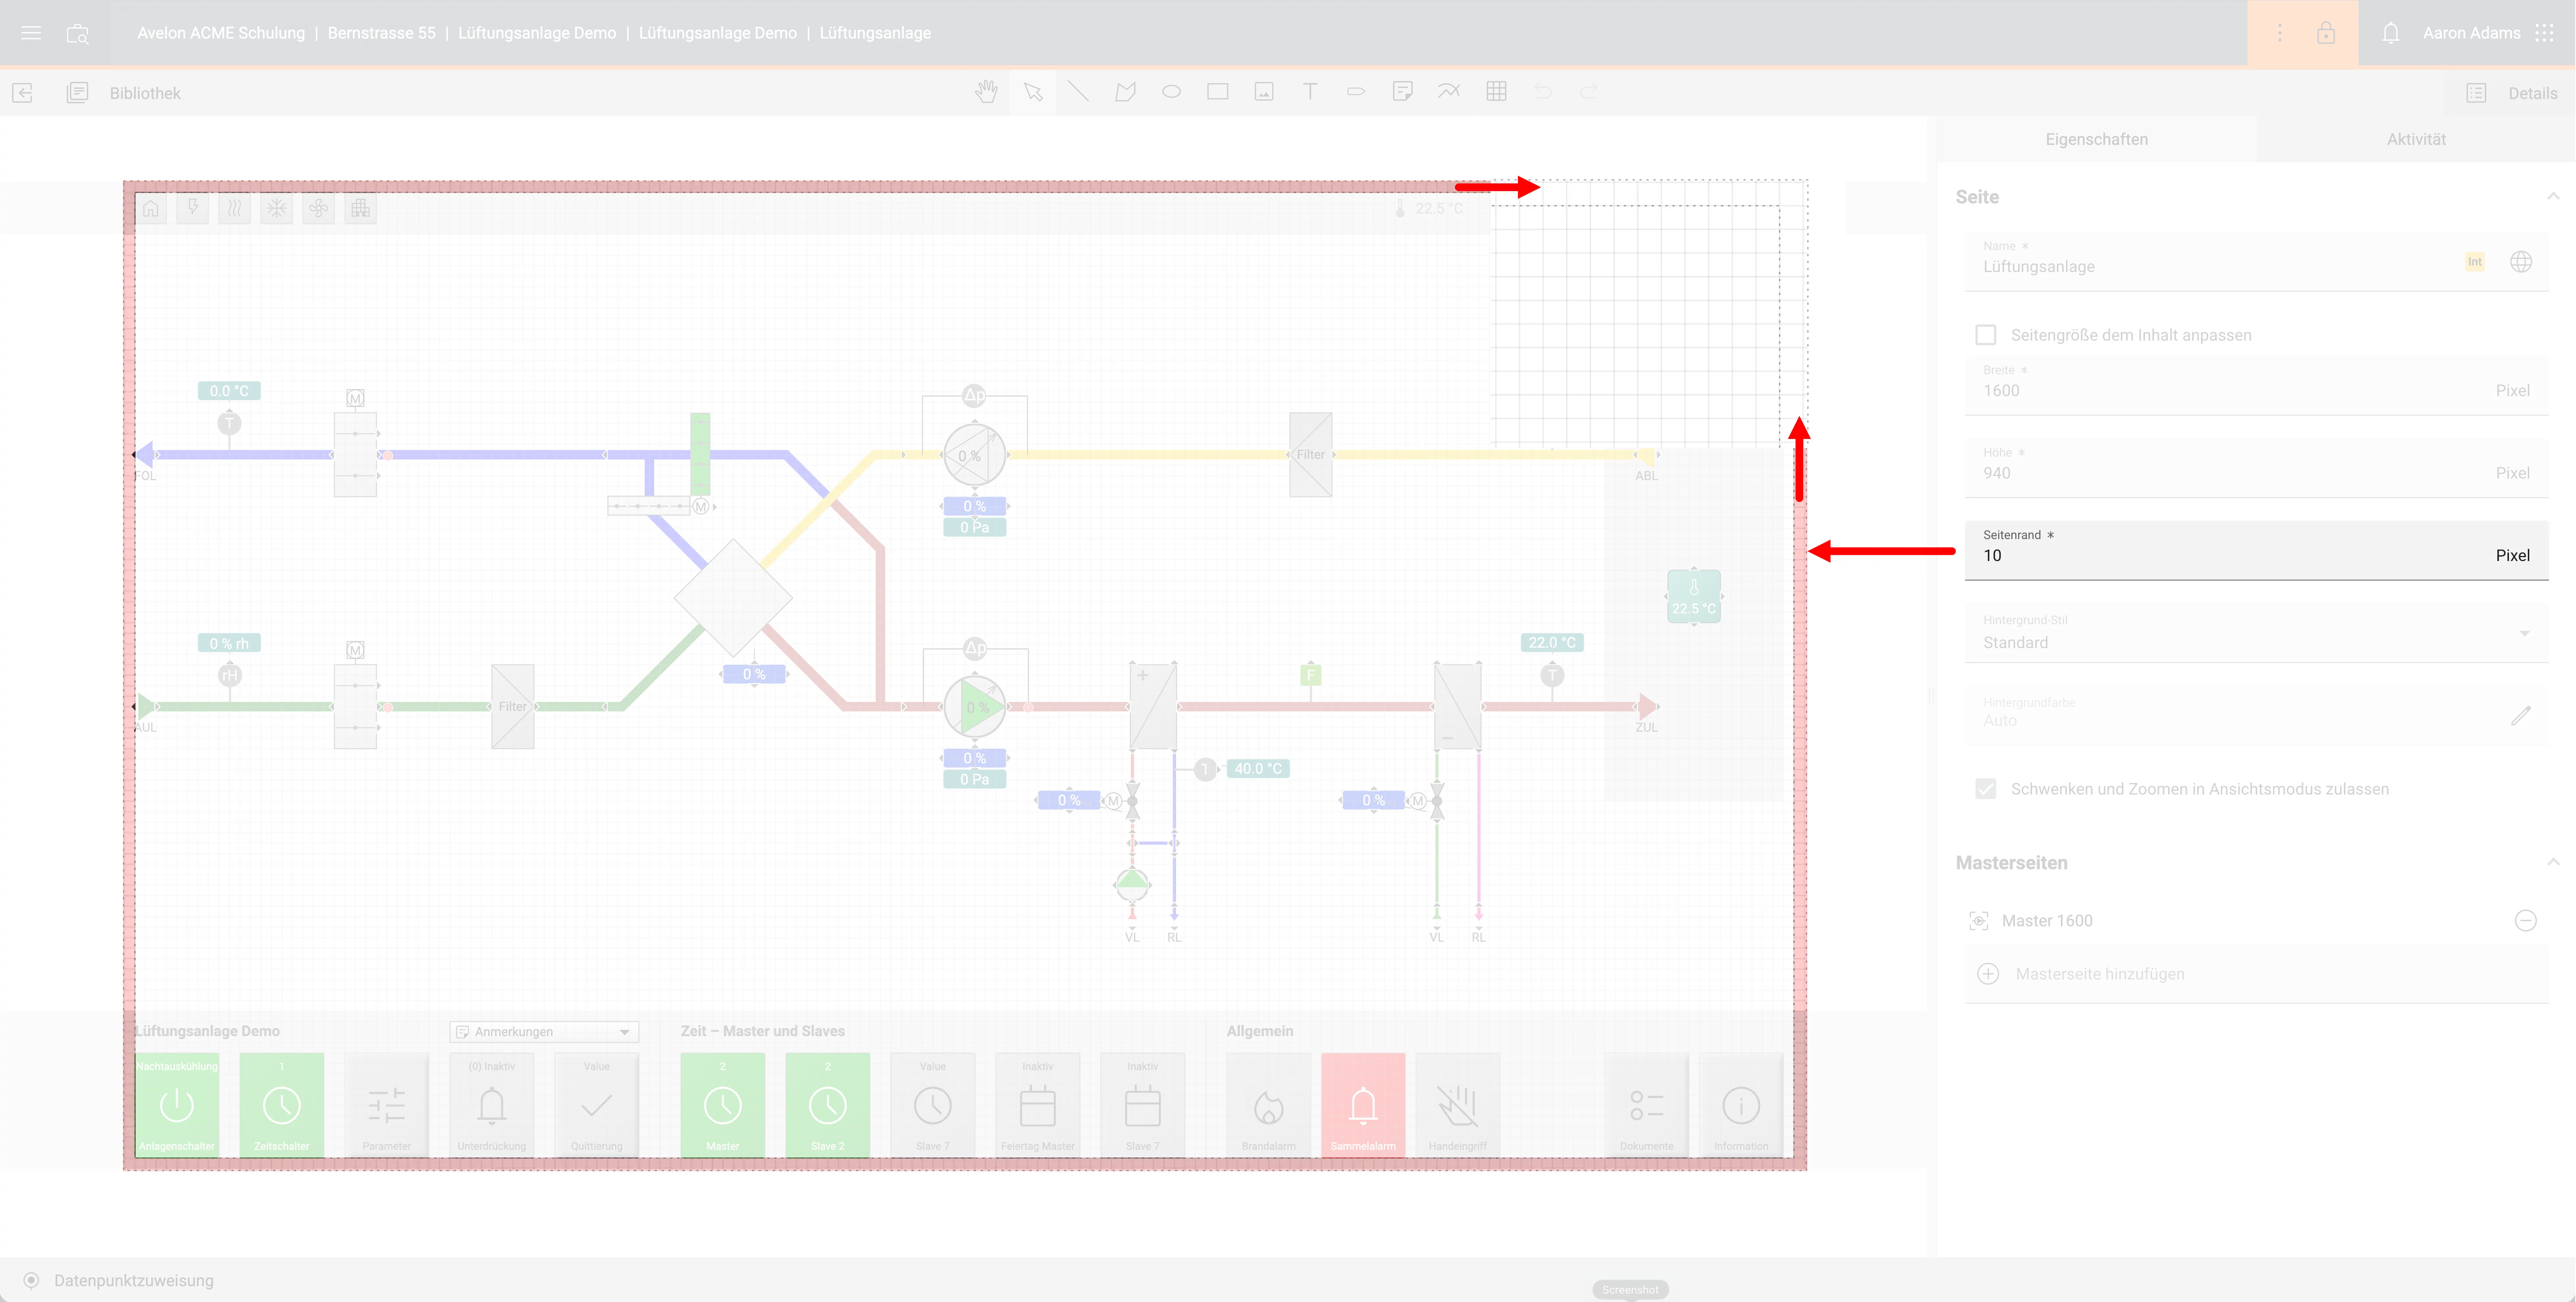Select the Hand pan tool
Viewport: 2576px width, 1302px height.
[x=986, y=92]
